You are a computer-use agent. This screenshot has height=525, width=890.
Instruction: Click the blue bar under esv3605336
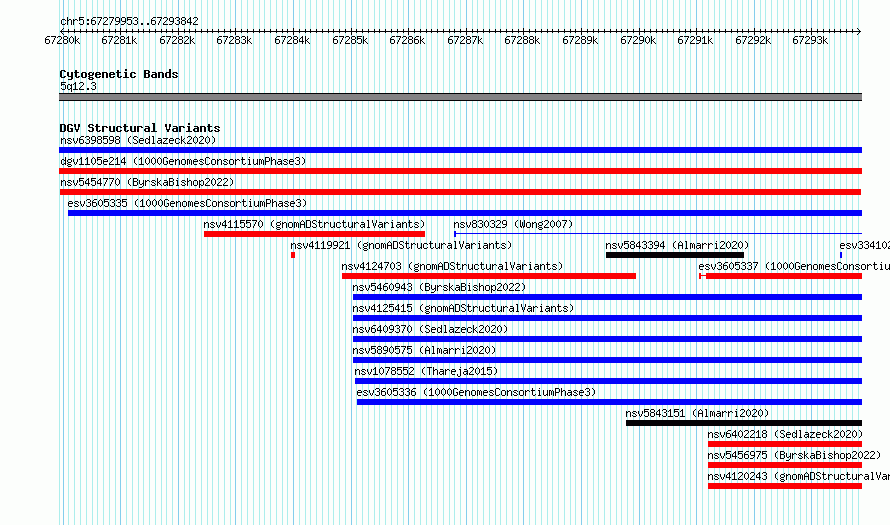pyautogui.click(x=610, y=402)
